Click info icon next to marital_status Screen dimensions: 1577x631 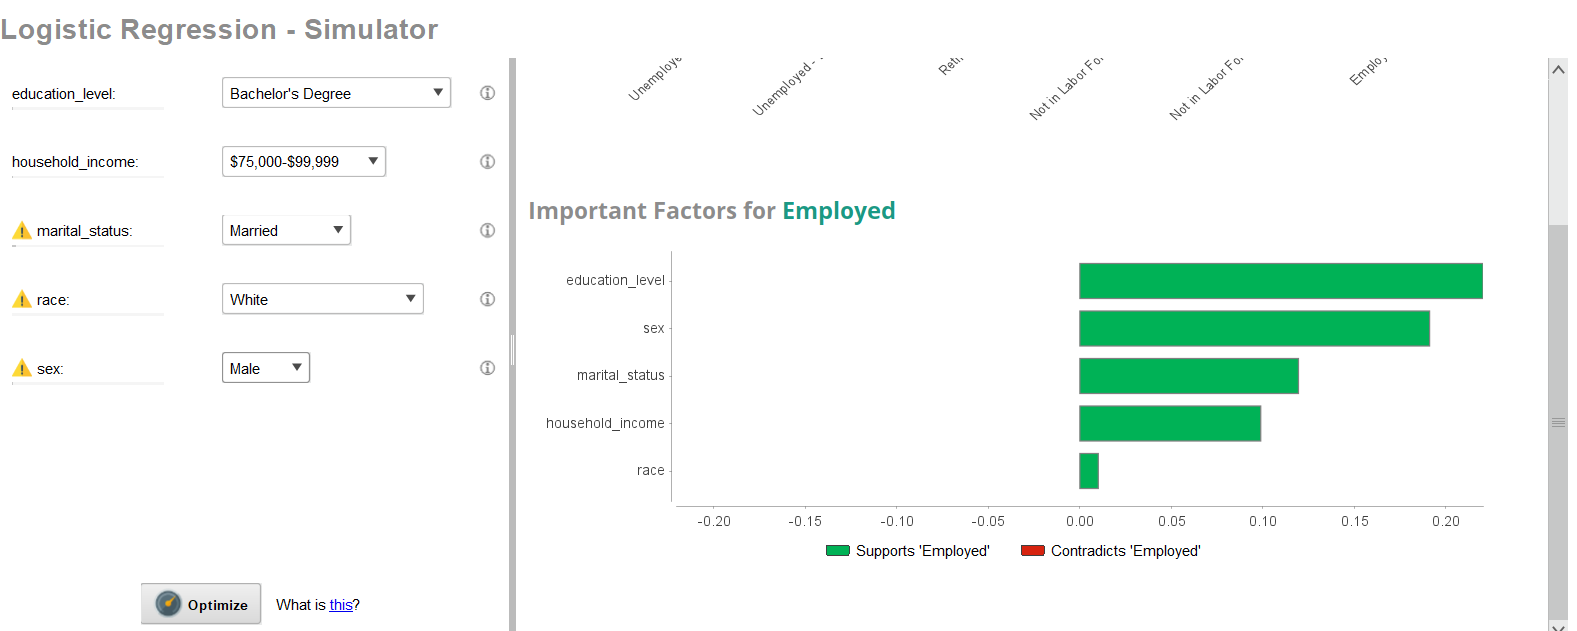[x=487, y=230]
